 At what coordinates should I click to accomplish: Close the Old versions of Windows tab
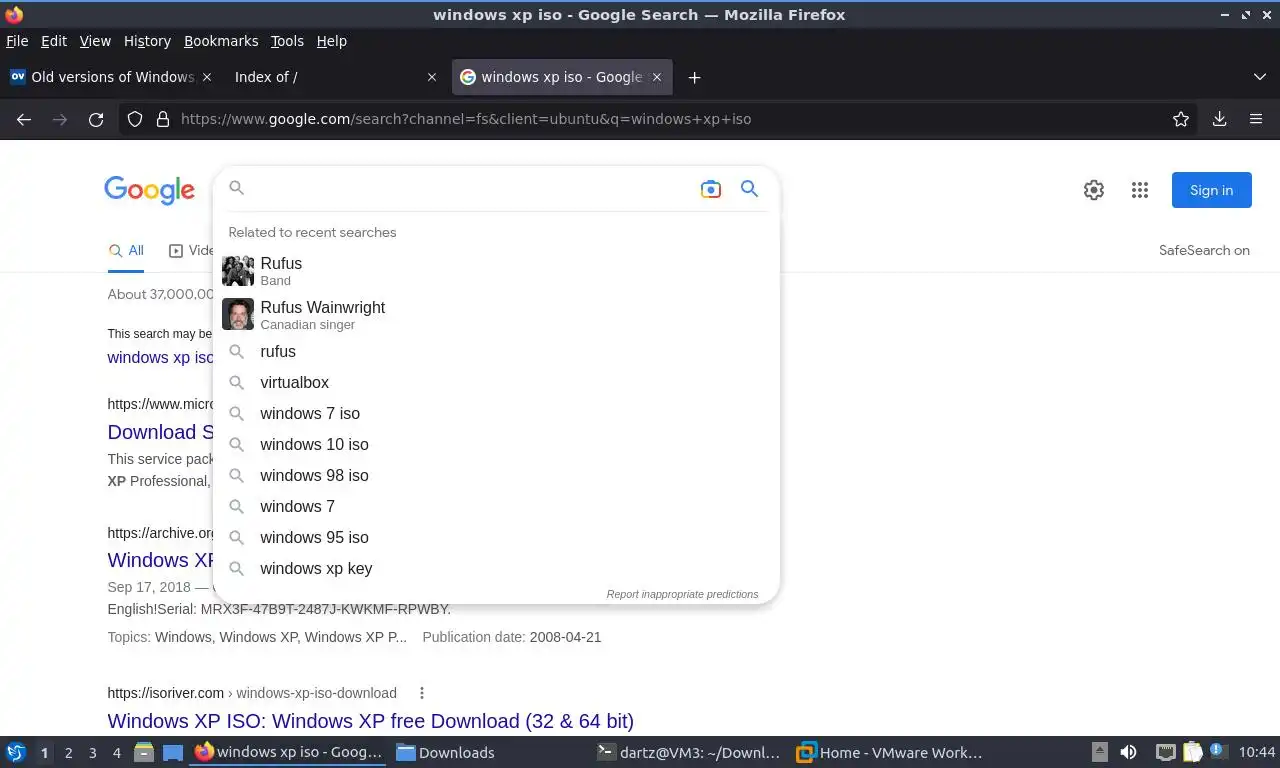click(x=207, y=77)
